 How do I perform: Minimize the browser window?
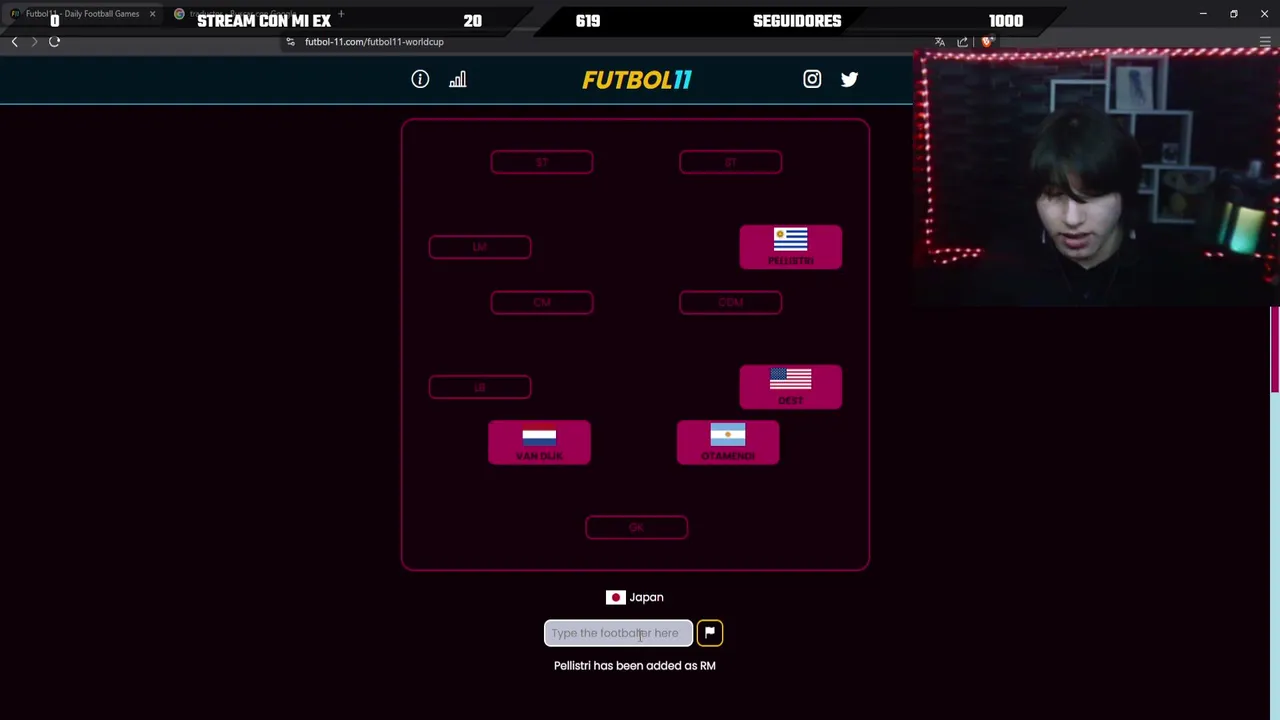[1203, 14]
